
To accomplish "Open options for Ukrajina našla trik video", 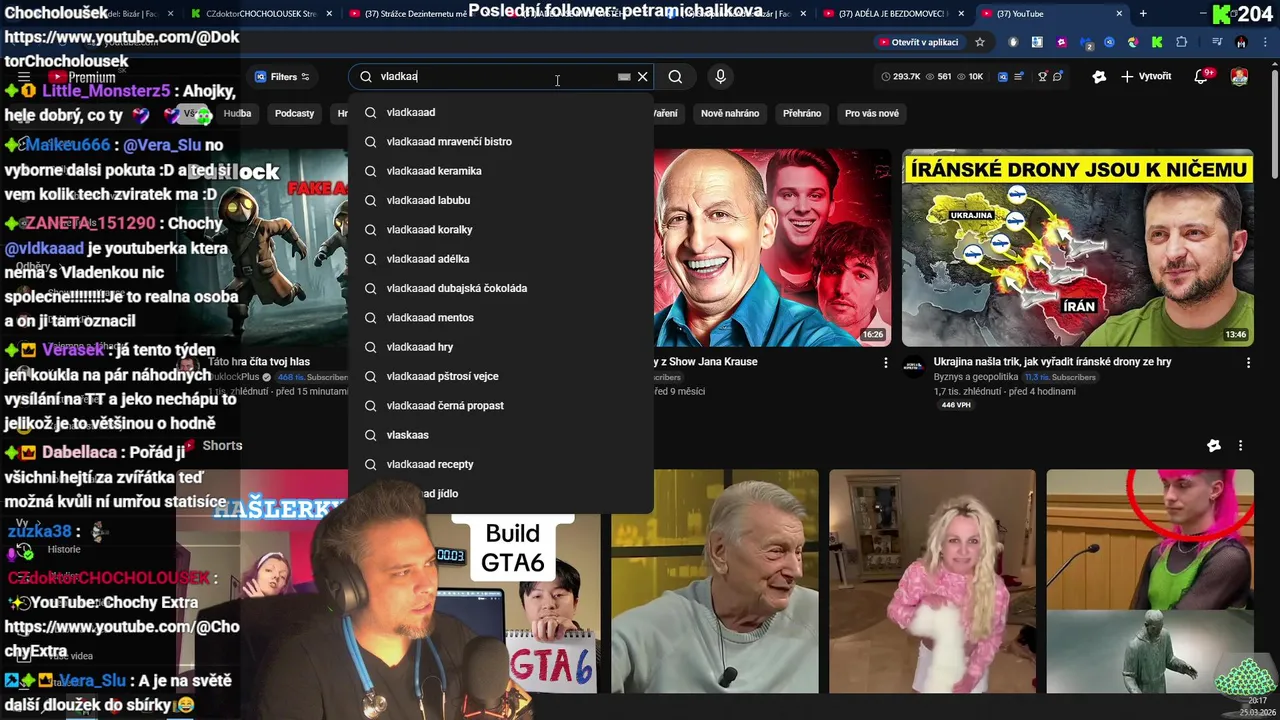I will coord(1248,363).
